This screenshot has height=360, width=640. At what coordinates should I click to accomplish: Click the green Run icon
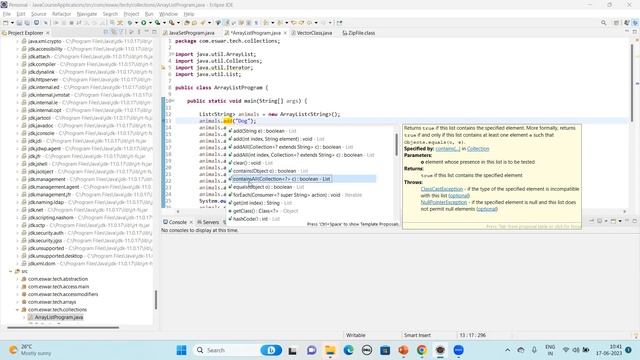tap(143, 23)
